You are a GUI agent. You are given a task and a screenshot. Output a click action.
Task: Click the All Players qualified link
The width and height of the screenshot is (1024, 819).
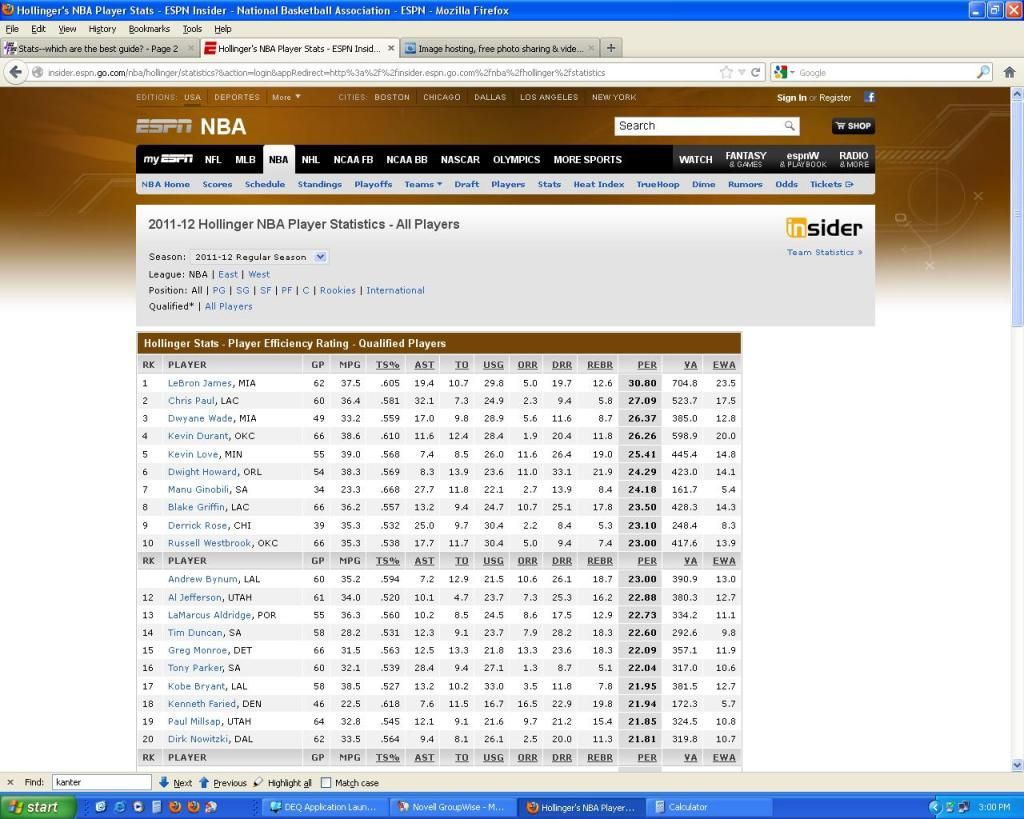point(229,306)
